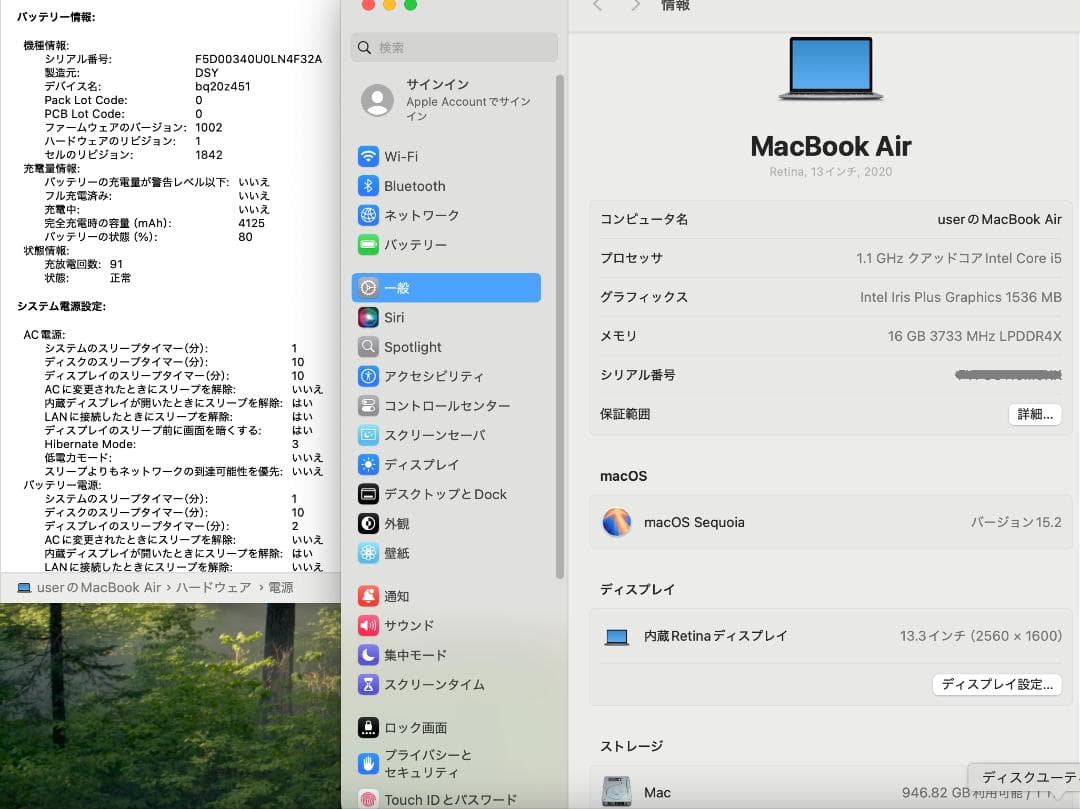The width and height of the screenshot is (1080, 809).
Task: Click the blurred シリアル番号 value
Action: (x=1008, y=375)
